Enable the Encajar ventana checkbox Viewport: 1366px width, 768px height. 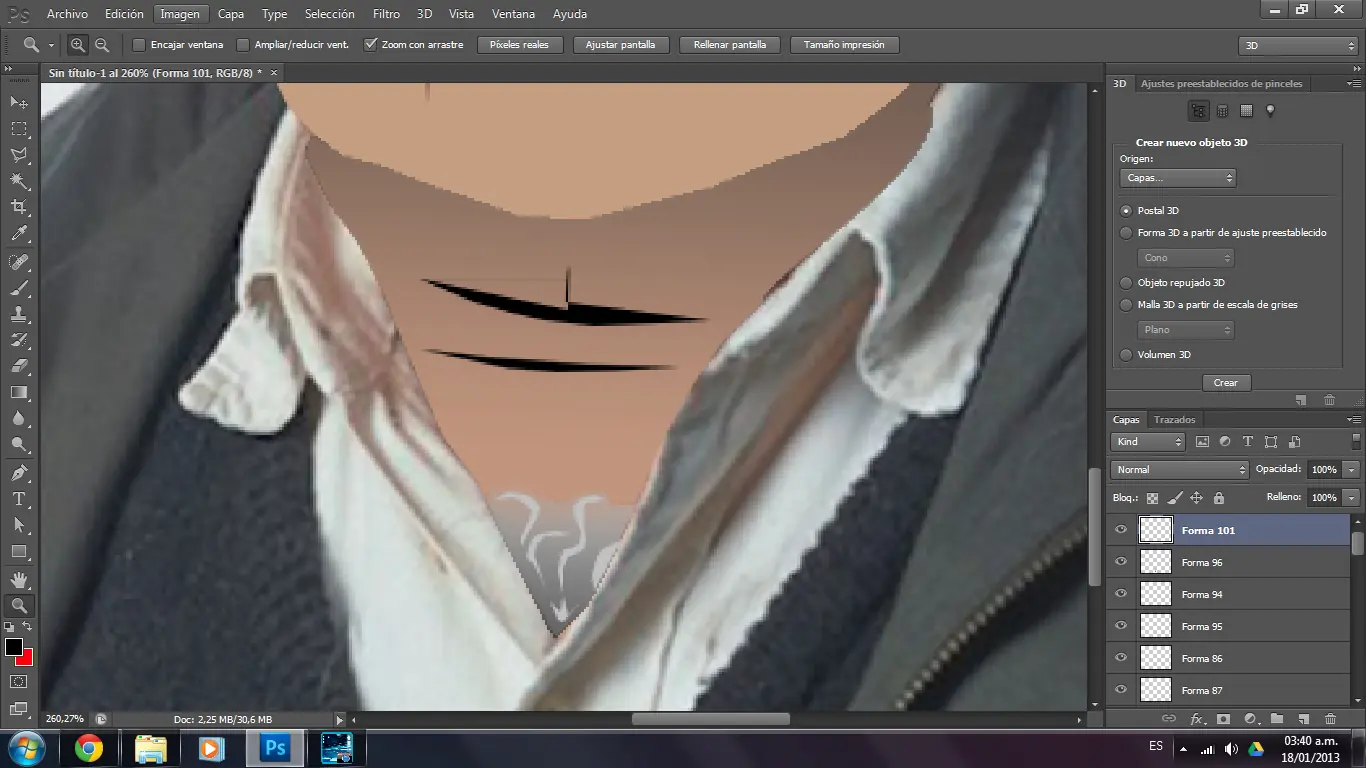(x=140, y=45)
